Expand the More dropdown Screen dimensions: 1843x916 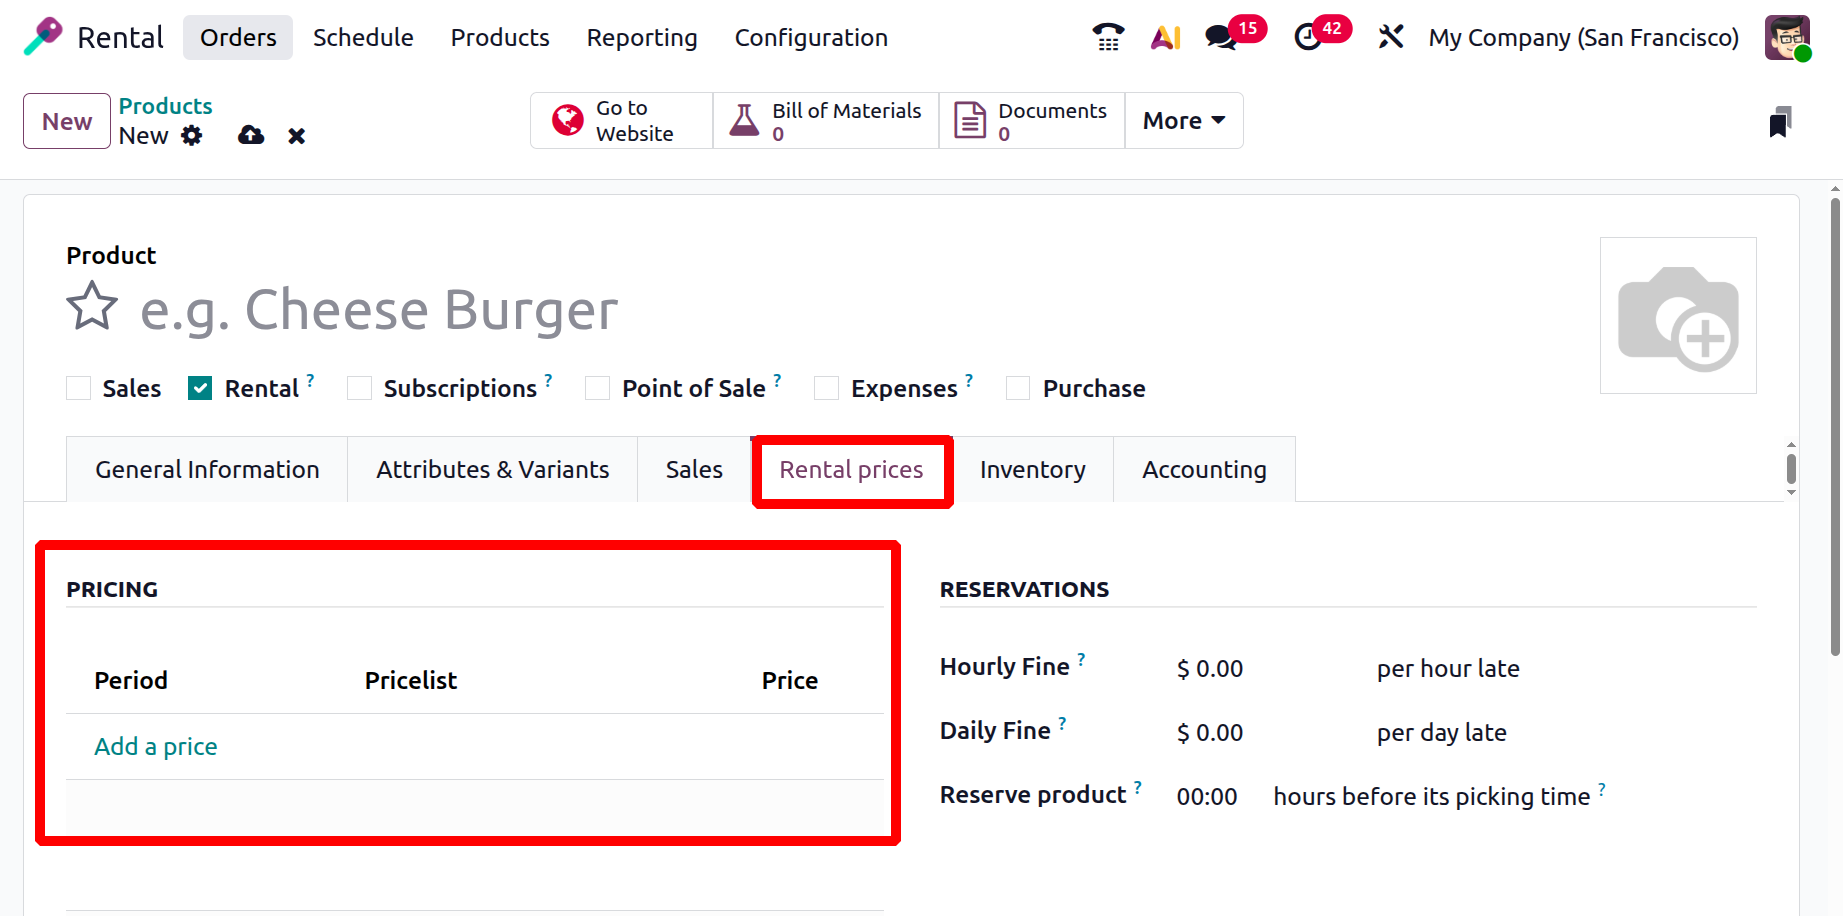click(1183, 121)
